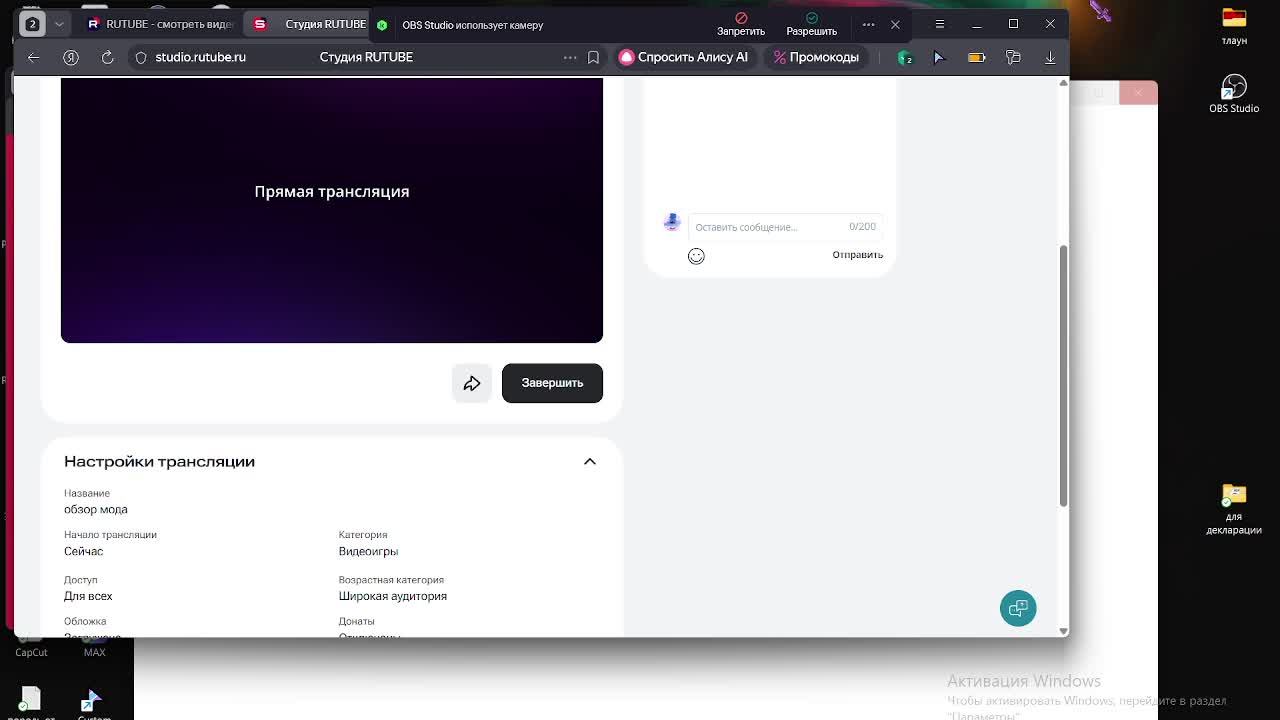Deny camera access with Запретить

[741, 25]
